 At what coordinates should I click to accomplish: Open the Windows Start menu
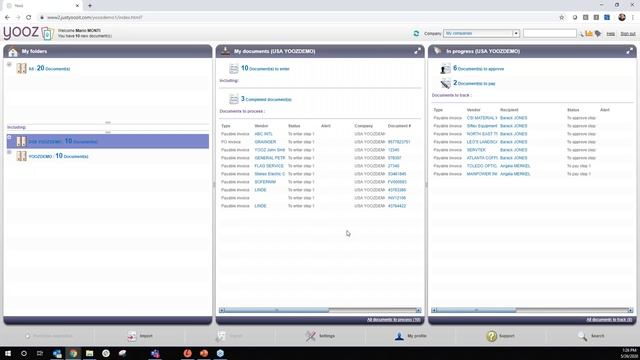pyautogui.click(x=7, y=353)
